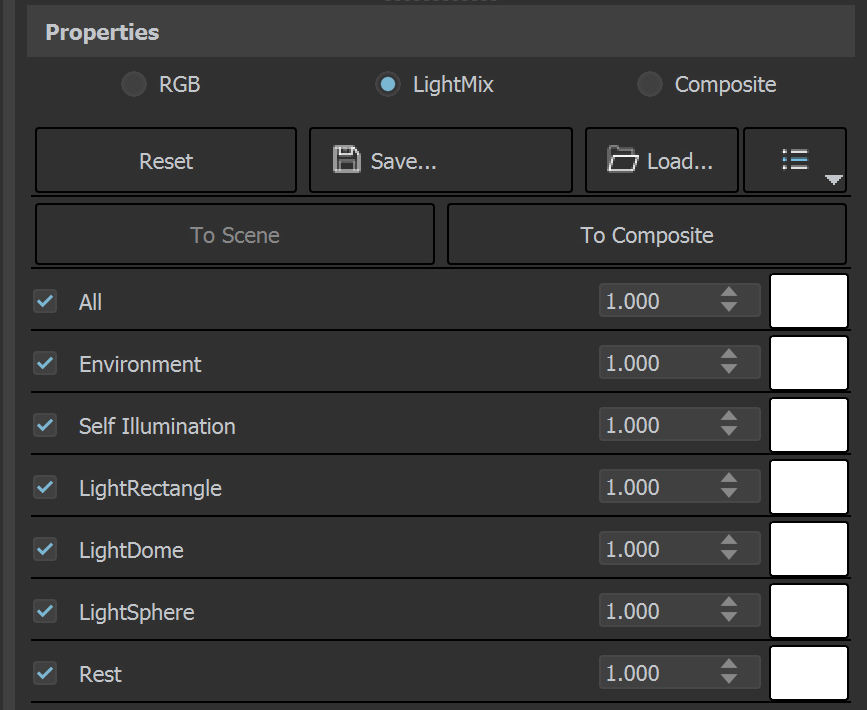This screenshot has height=710, width=867.
Task: Select the RGB radio button
Action: pyautogui.click(x=134, y=84)
